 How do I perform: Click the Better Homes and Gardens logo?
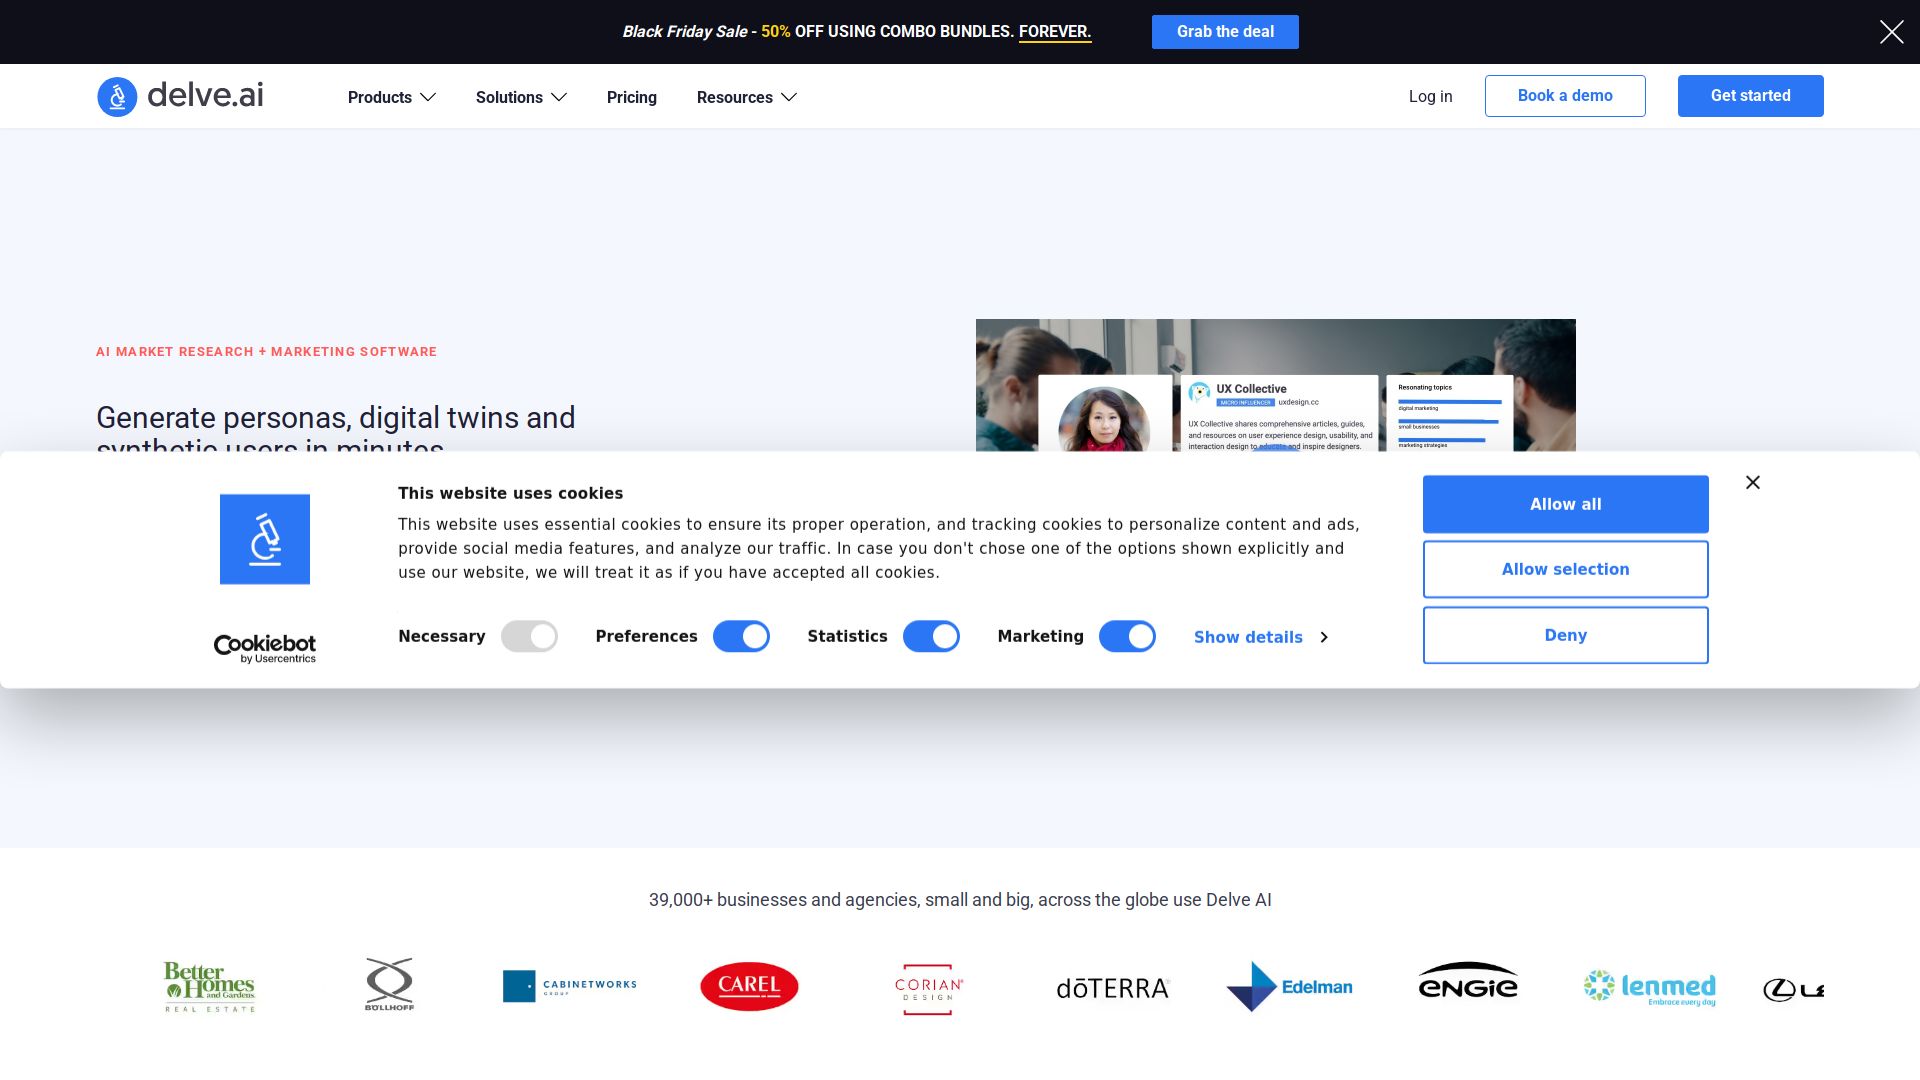210,987
